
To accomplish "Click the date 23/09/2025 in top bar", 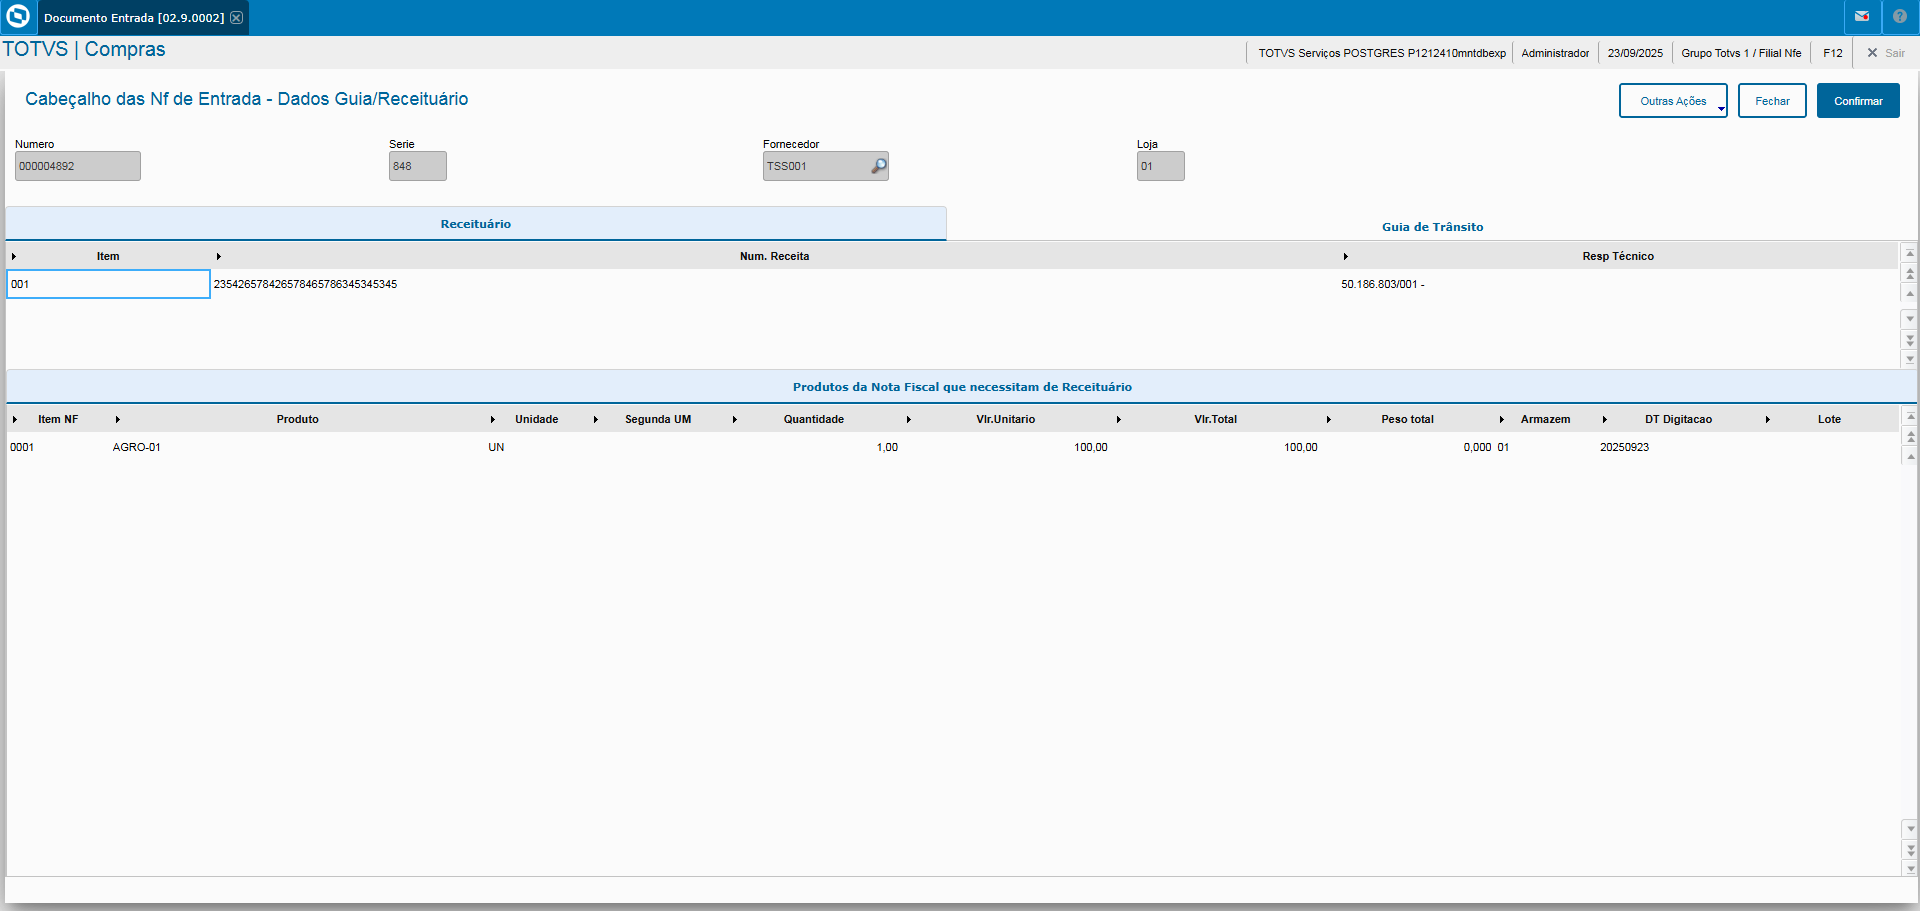I will click(1635, 53).
